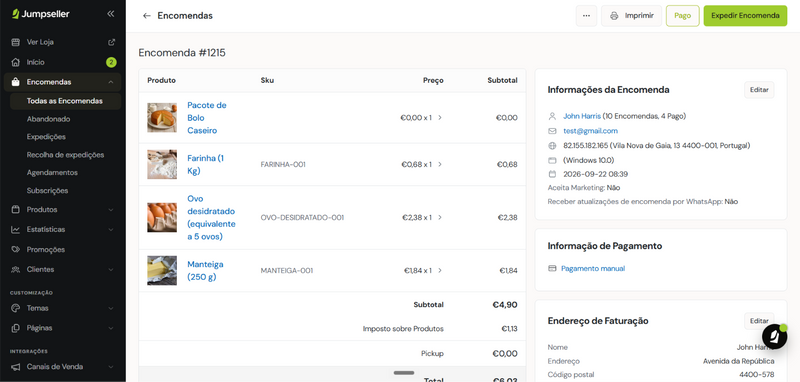Click the MANTEIGA-001 SKU text
Screen dimensions: 800x382
pyautogui.click(x=287, y=270)
